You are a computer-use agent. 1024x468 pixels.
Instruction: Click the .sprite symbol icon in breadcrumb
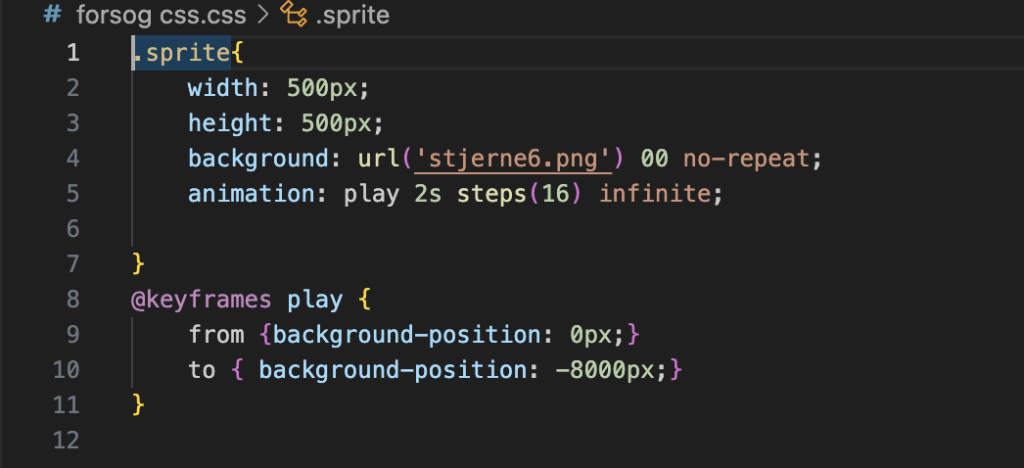pos(293,16)
